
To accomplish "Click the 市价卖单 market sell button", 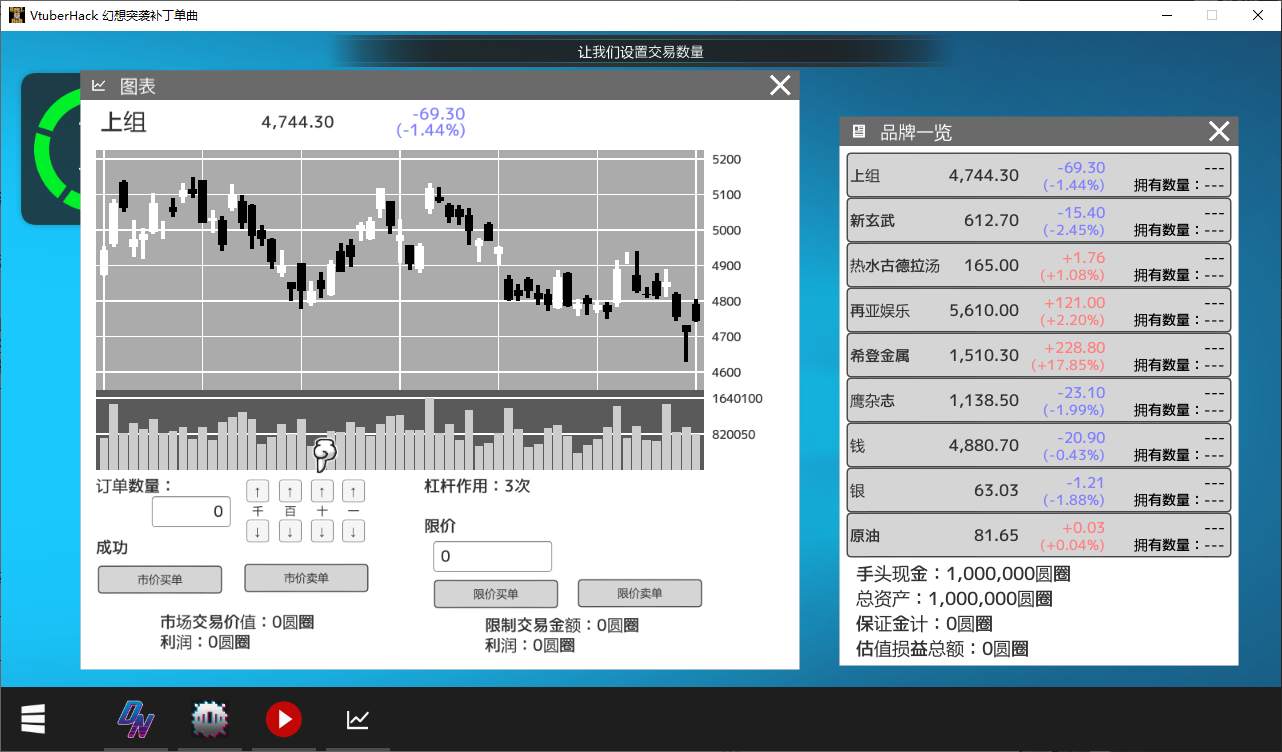I will [x=306, y=578].
